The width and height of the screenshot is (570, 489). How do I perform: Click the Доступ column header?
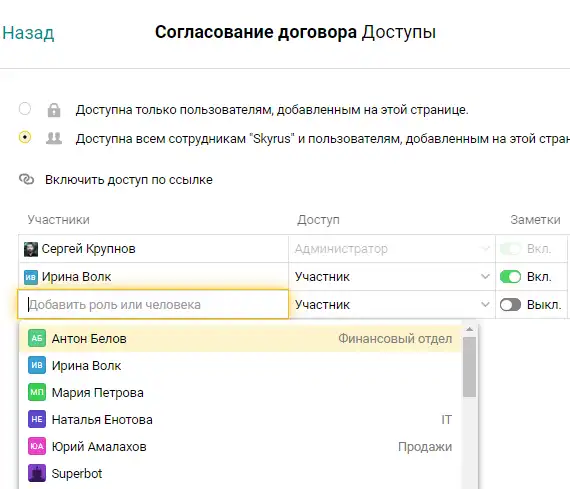point(318,220)
